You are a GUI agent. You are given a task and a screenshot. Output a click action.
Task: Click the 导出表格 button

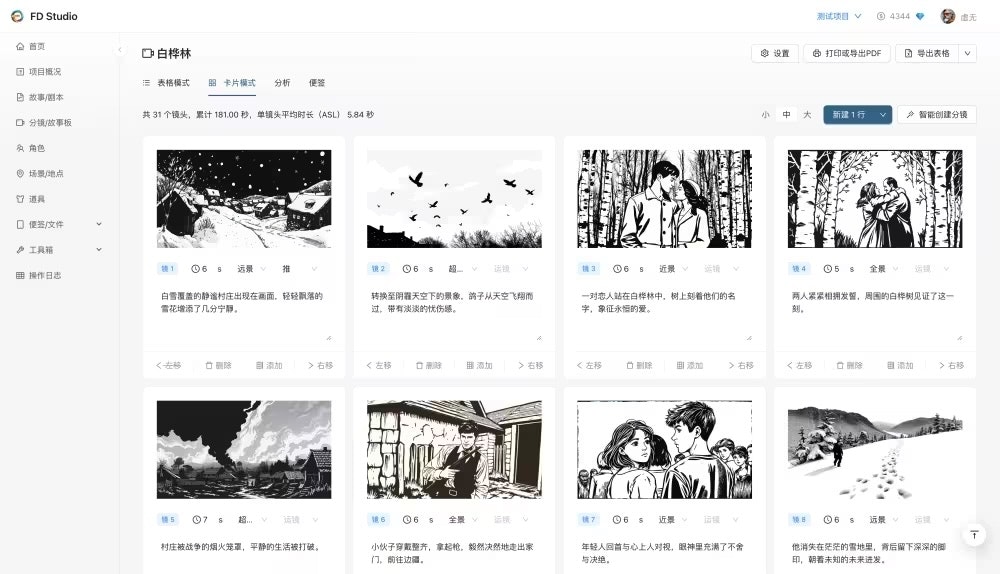click(927, 54)
